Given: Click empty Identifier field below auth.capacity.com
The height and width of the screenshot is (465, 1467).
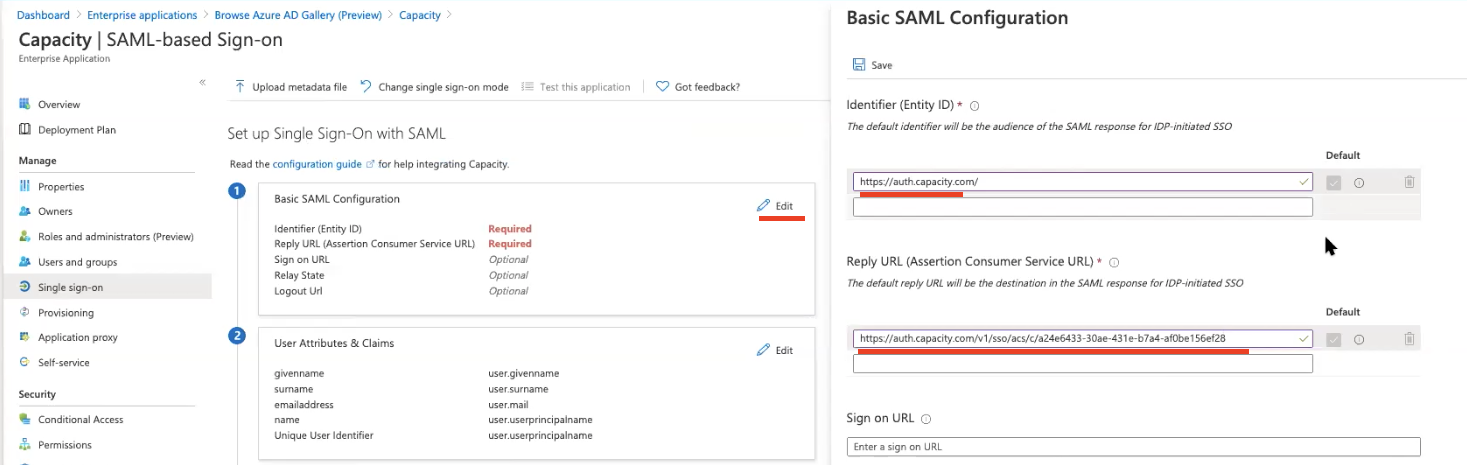Looking at the screenshot, I should tap(1082, 207).
